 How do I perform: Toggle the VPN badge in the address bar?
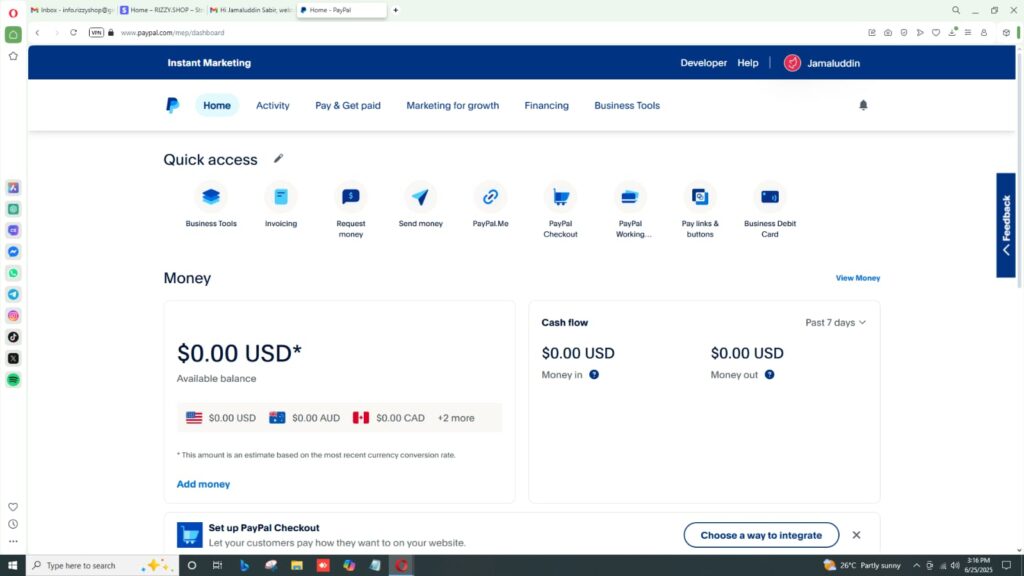click(x=96, y=32)
